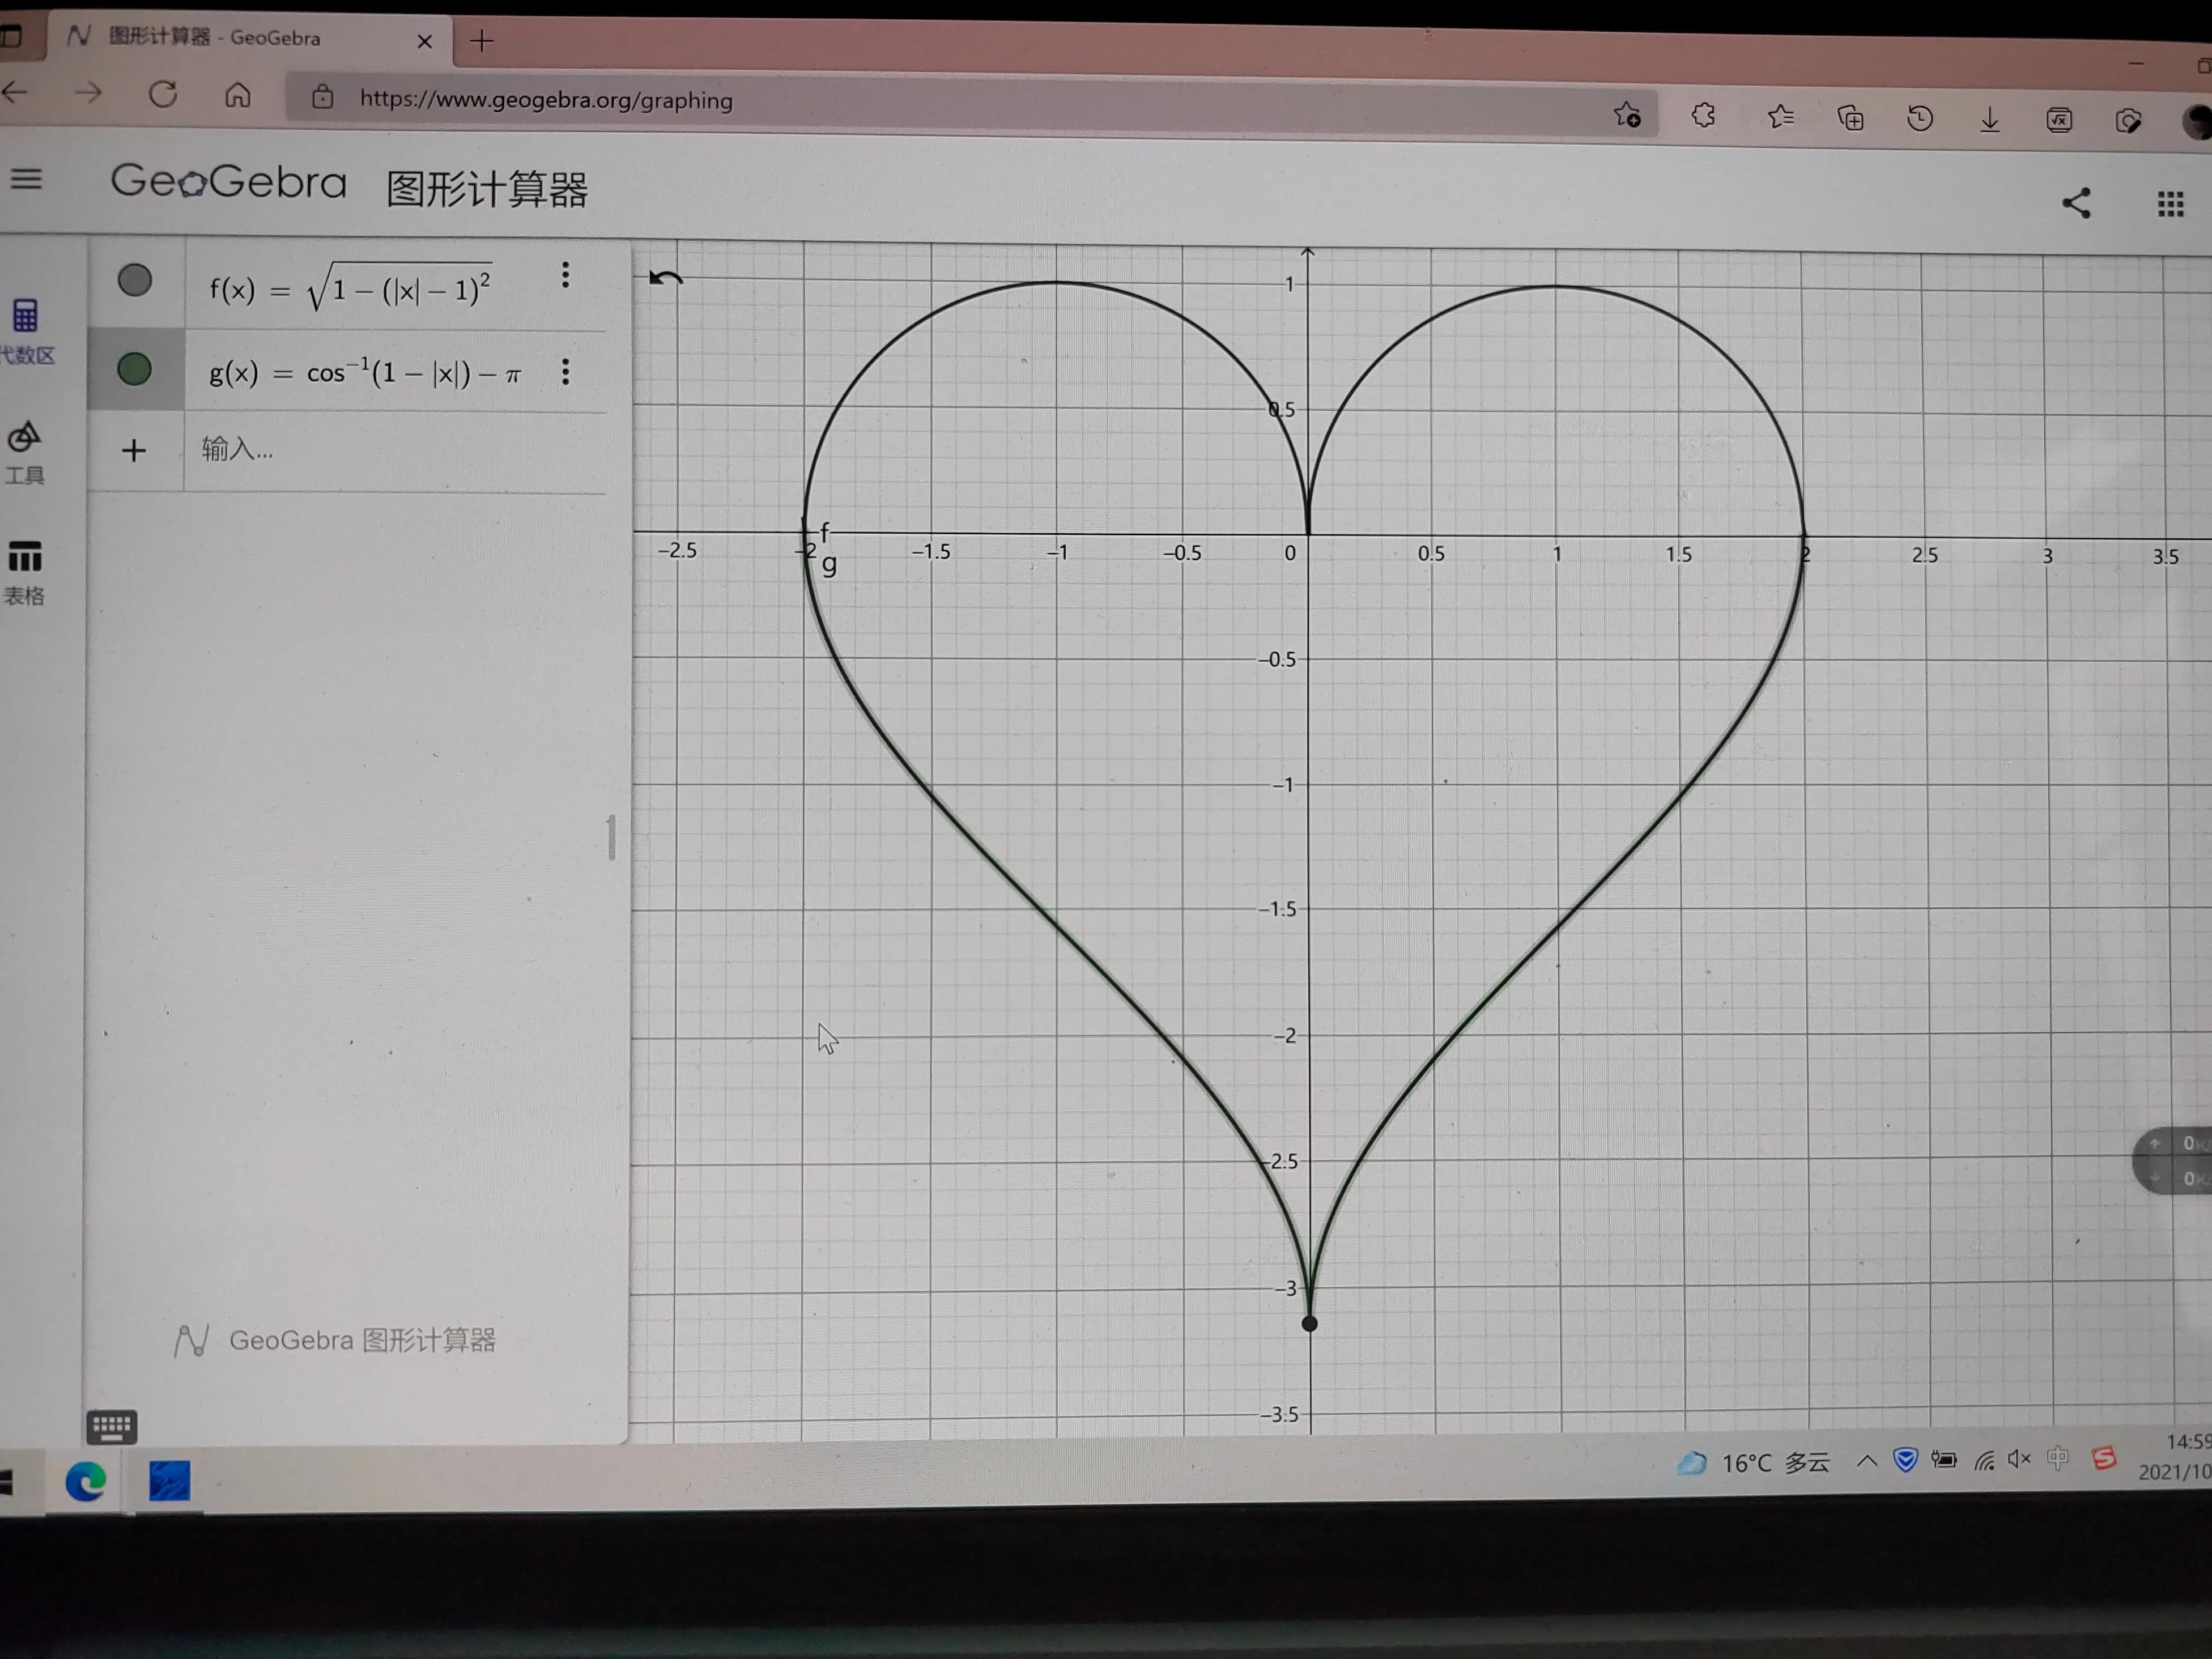
Task: Open browser collections
Action: [1851, 119]
